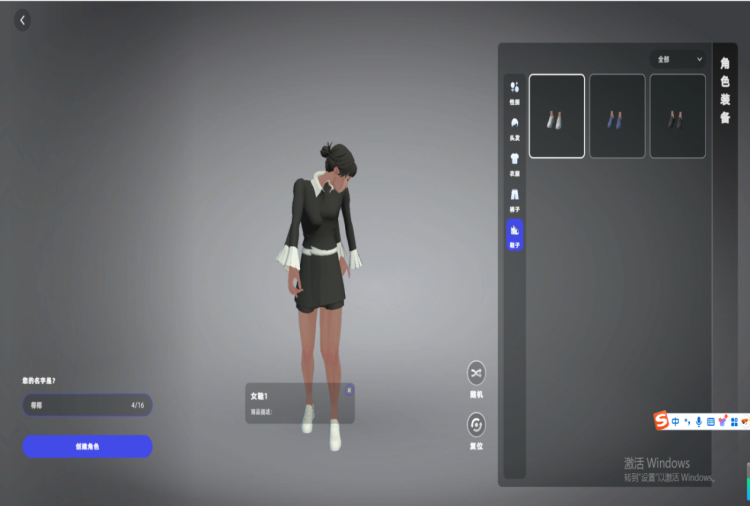Screen dimensions: 750x506
Task: Open the gender (性别) category
Action: (x=514, y=92)
